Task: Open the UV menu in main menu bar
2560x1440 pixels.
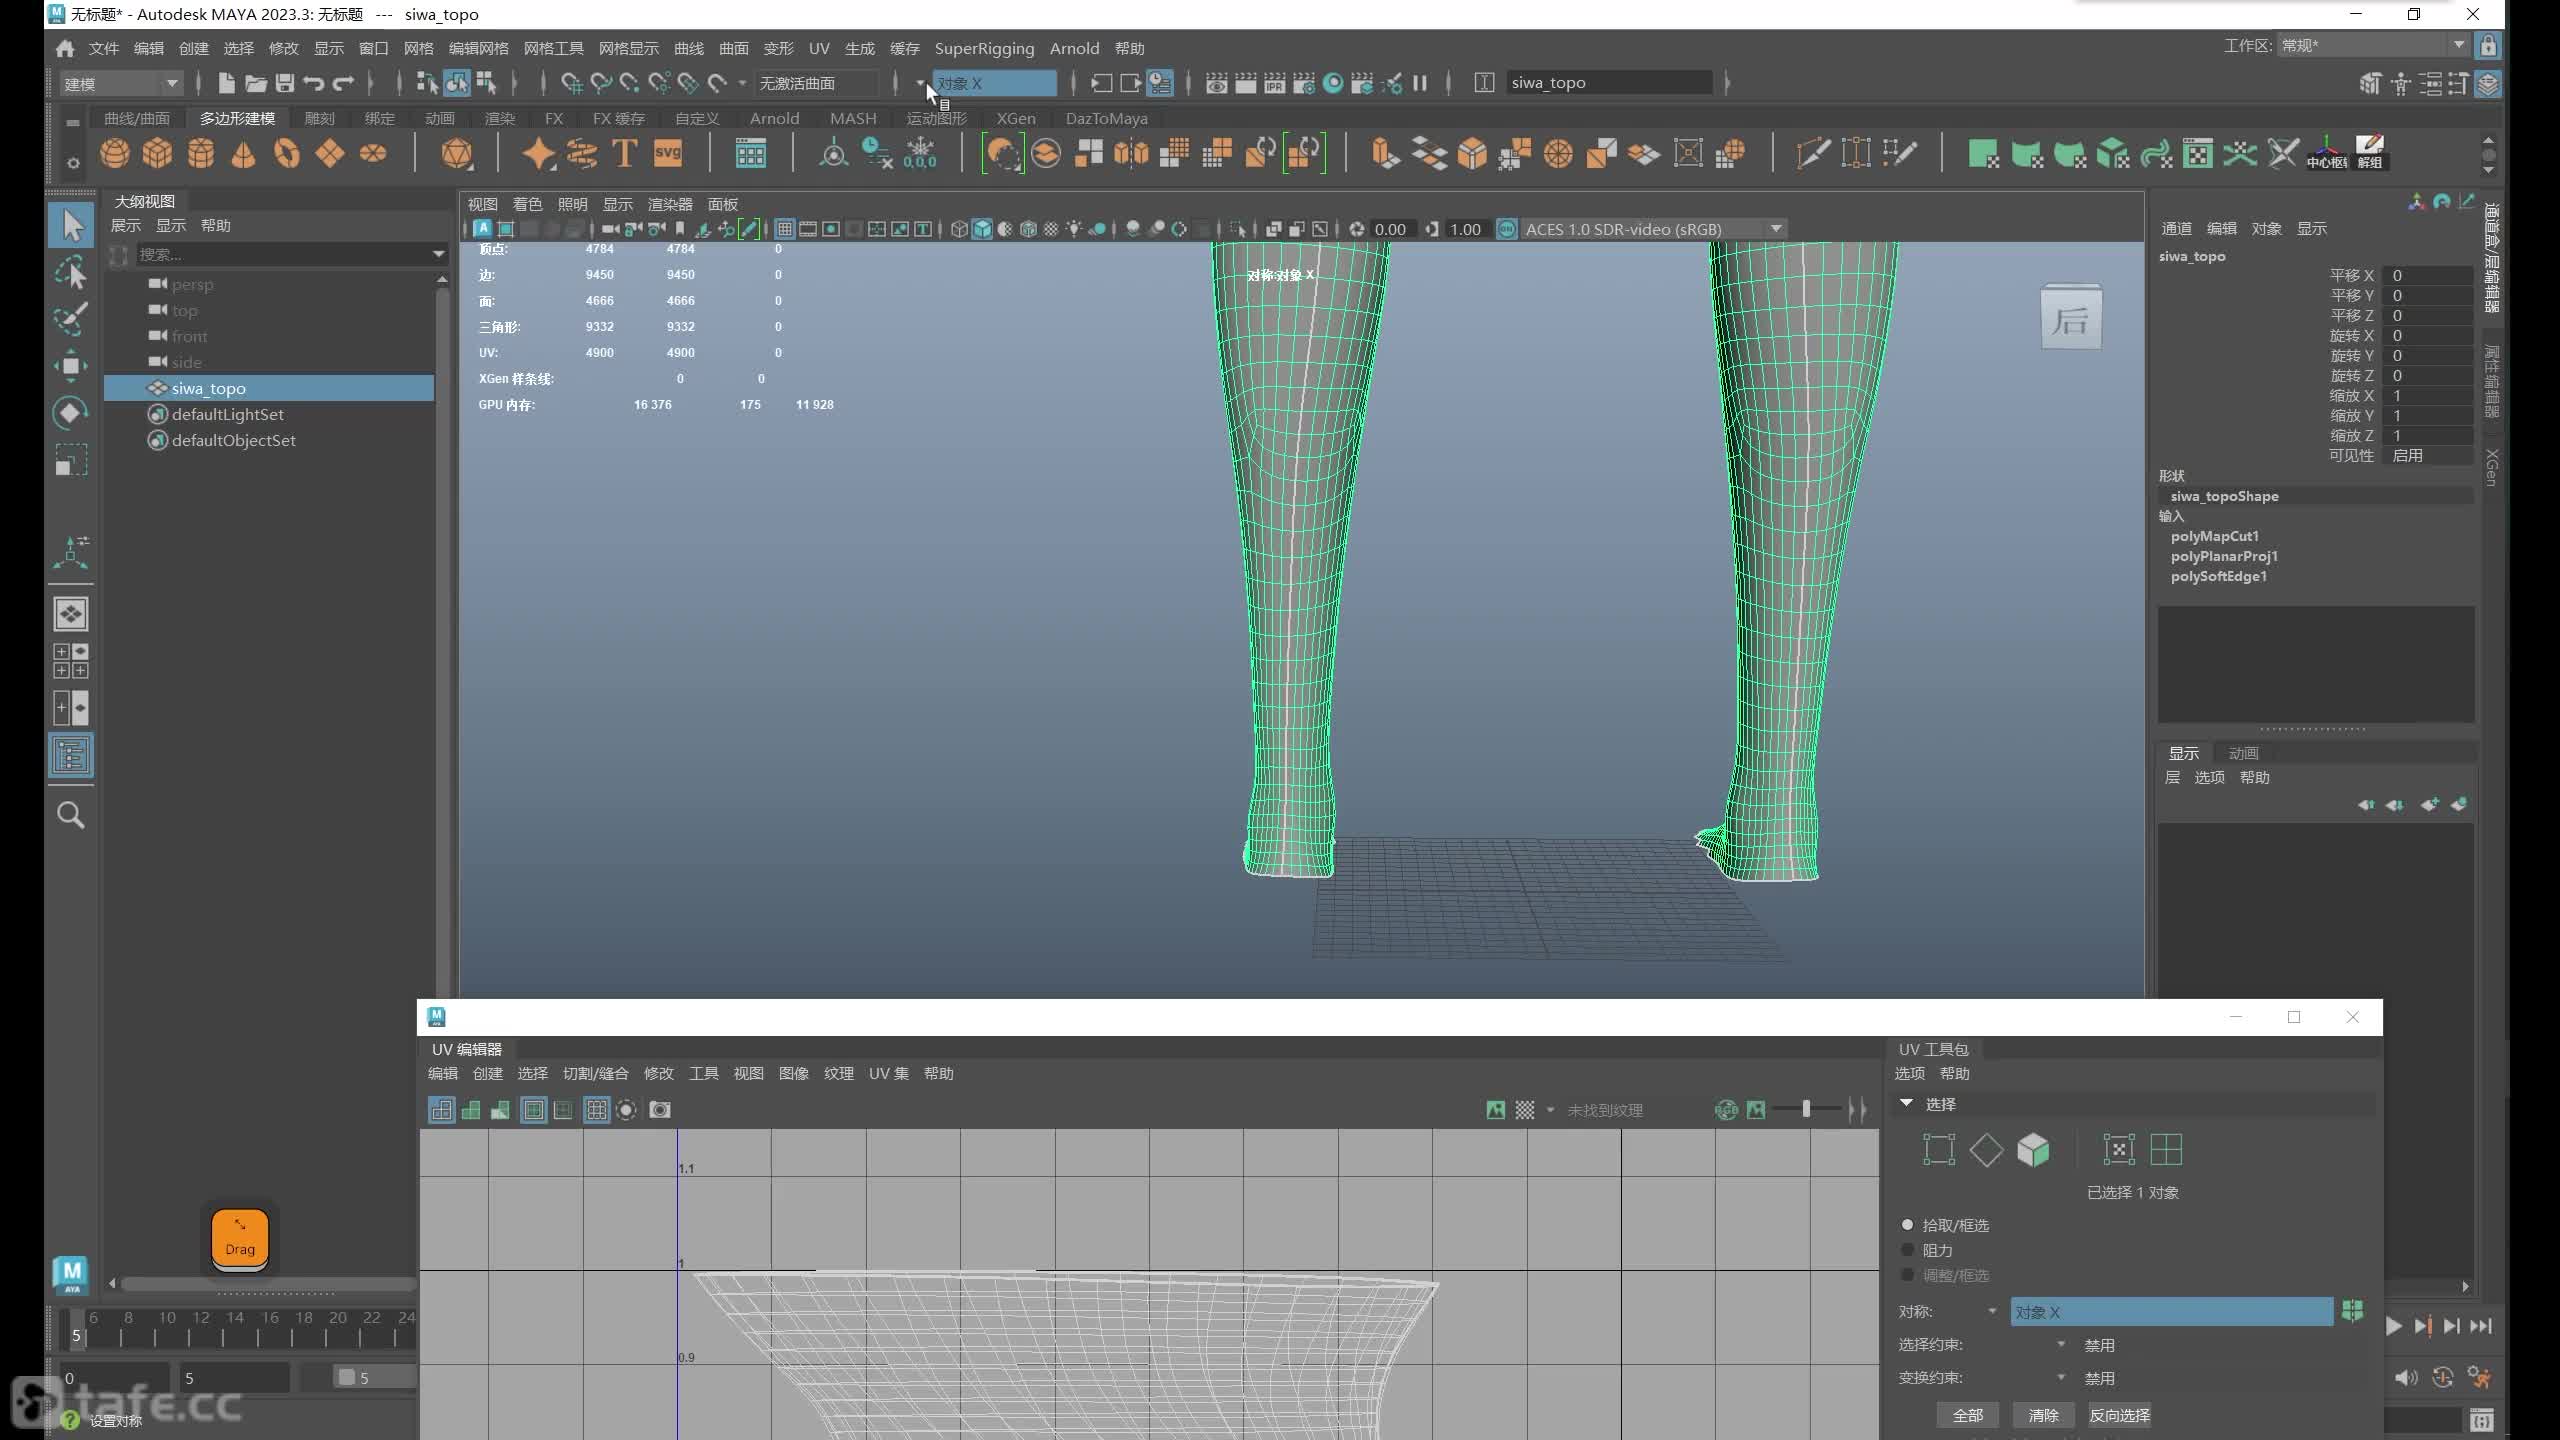Action: coord(819,48)
